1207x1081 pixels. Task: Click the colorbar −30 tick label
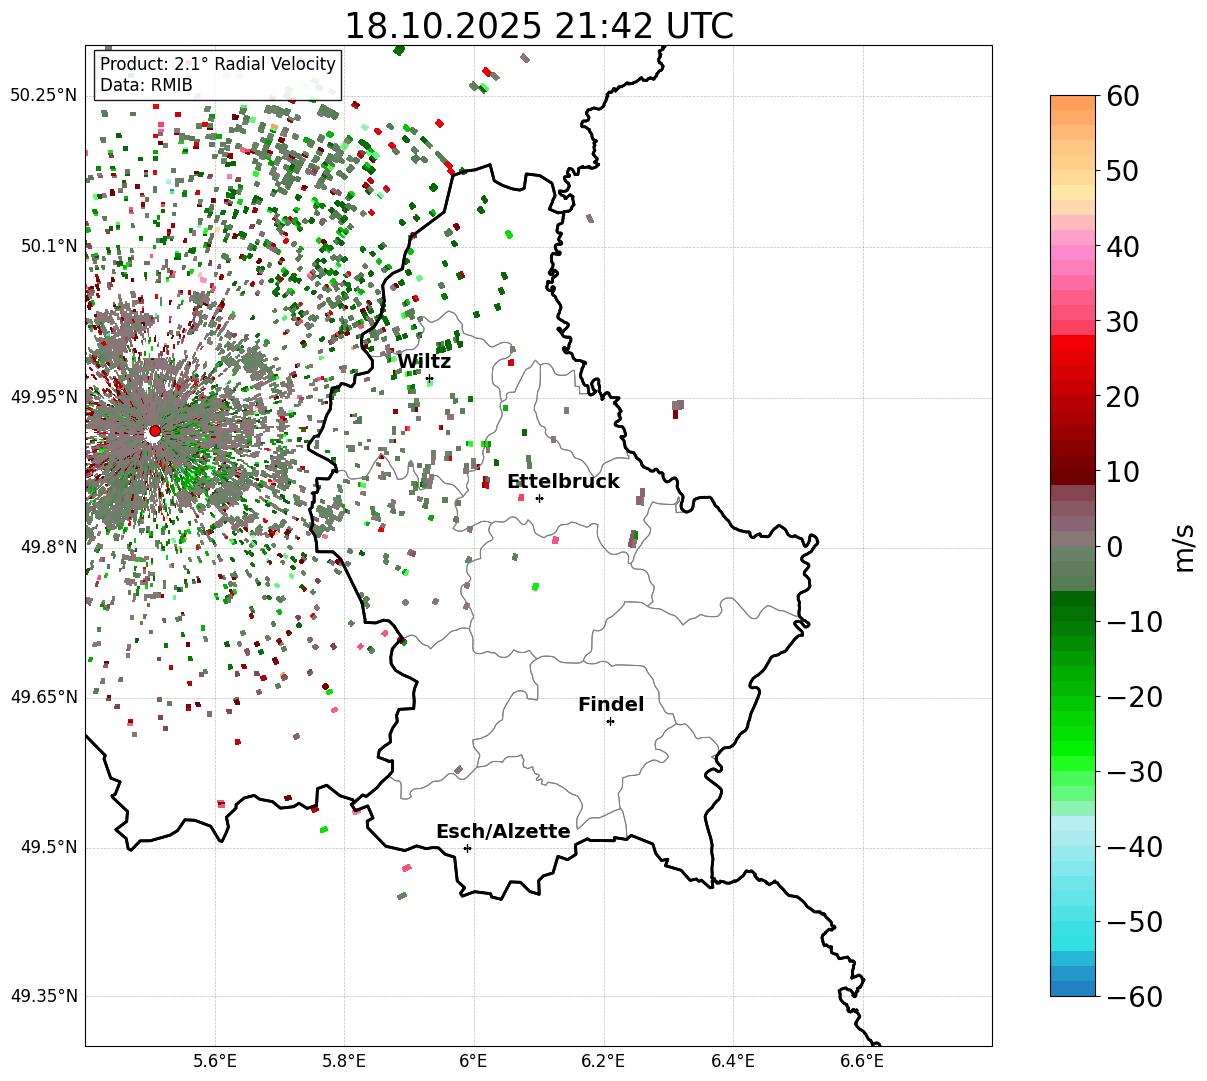[1134, 772]
